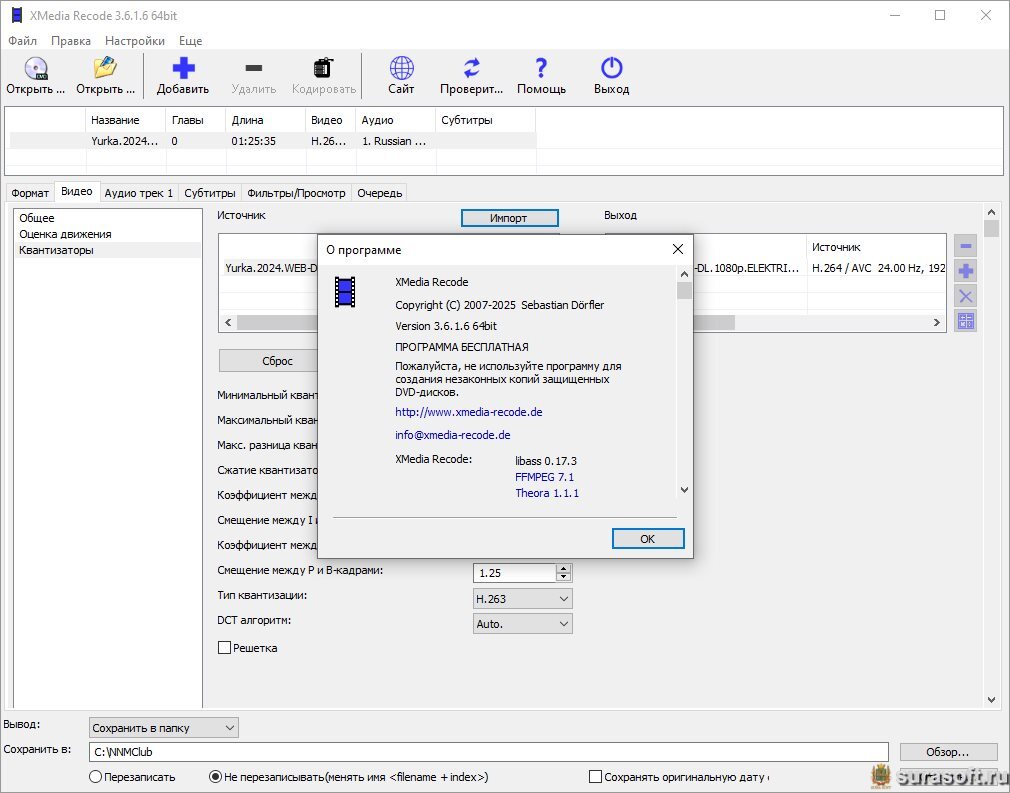Click the Проверить updates icon
The width and height of the screenshot is (1010, 793).
pyautogui.click(x=471, y=69)
